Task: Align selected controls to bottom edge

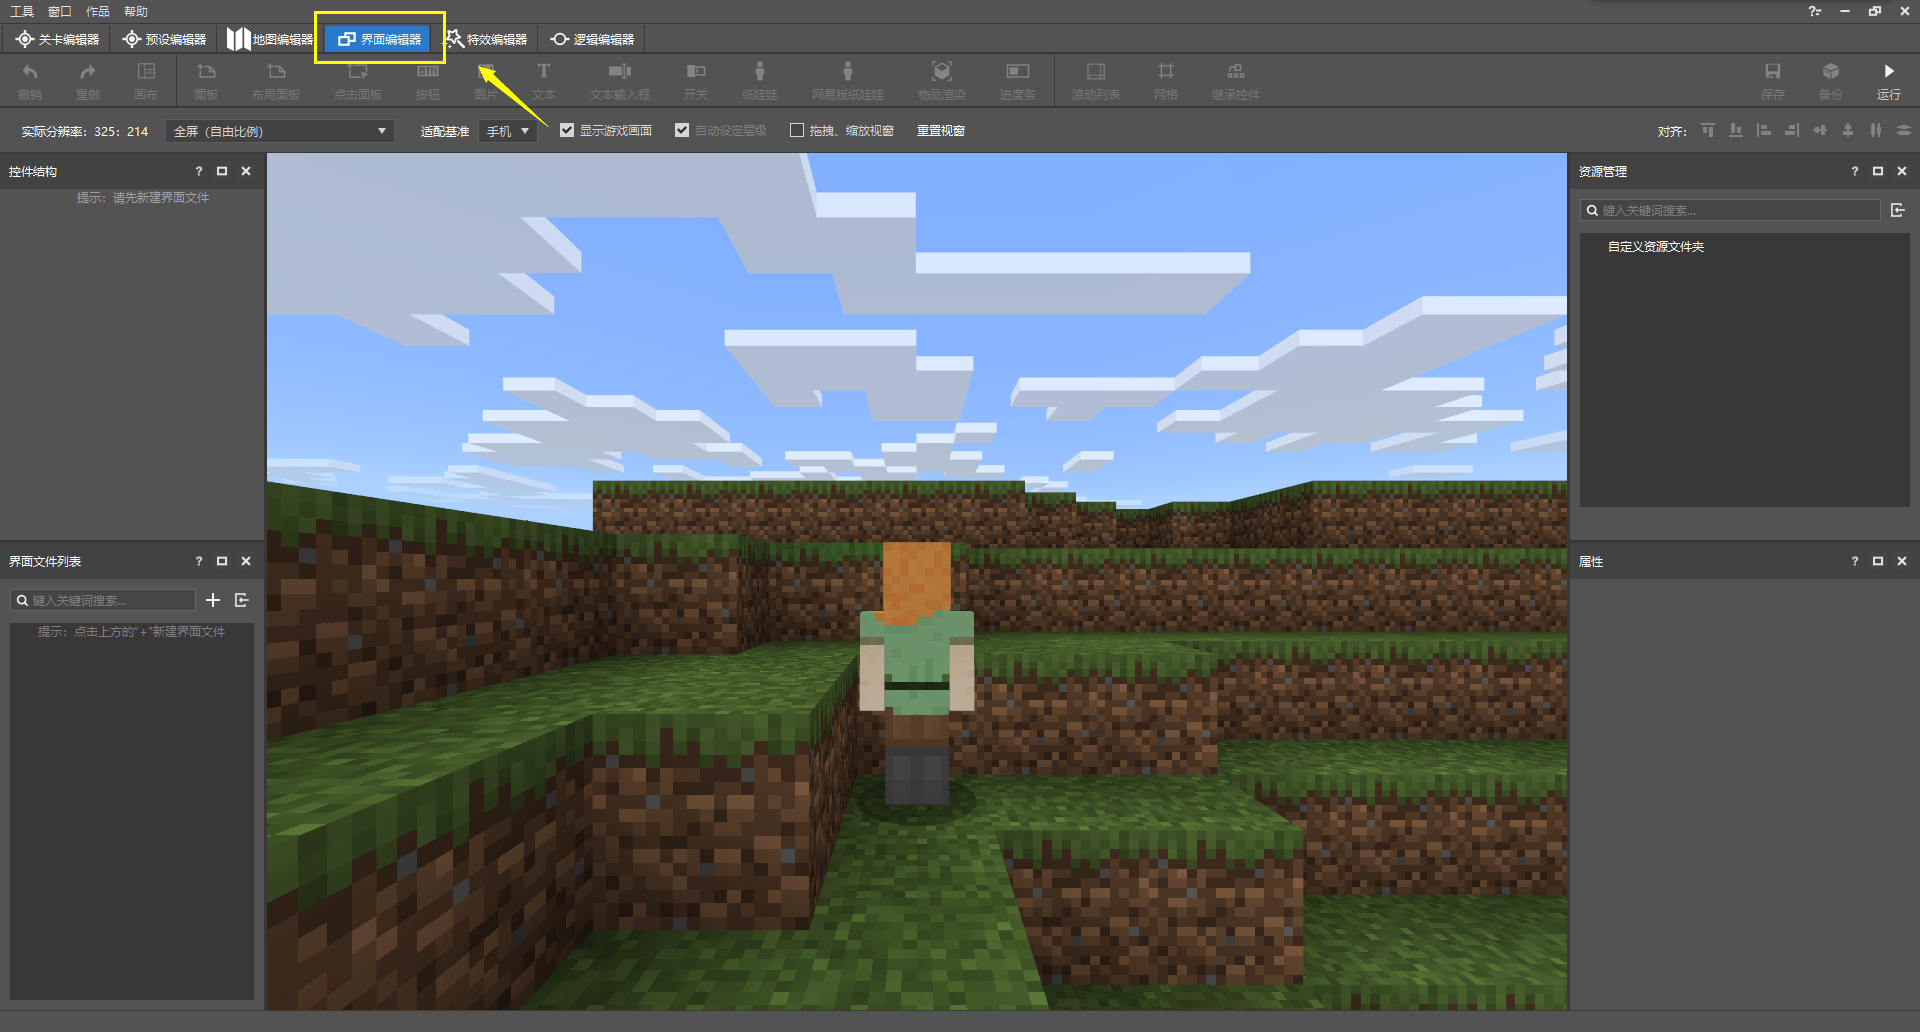Action: 1736,131
